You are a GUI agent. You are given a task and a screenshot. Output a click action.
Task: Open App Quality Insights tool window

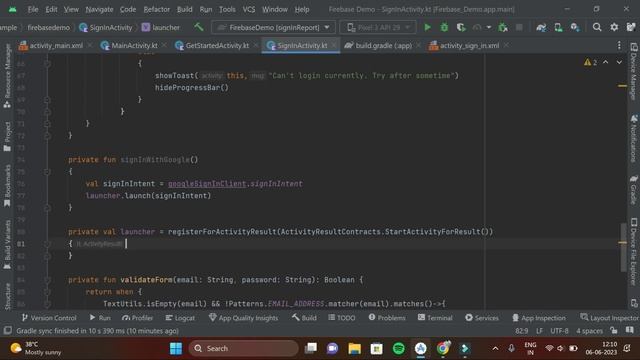243,318
